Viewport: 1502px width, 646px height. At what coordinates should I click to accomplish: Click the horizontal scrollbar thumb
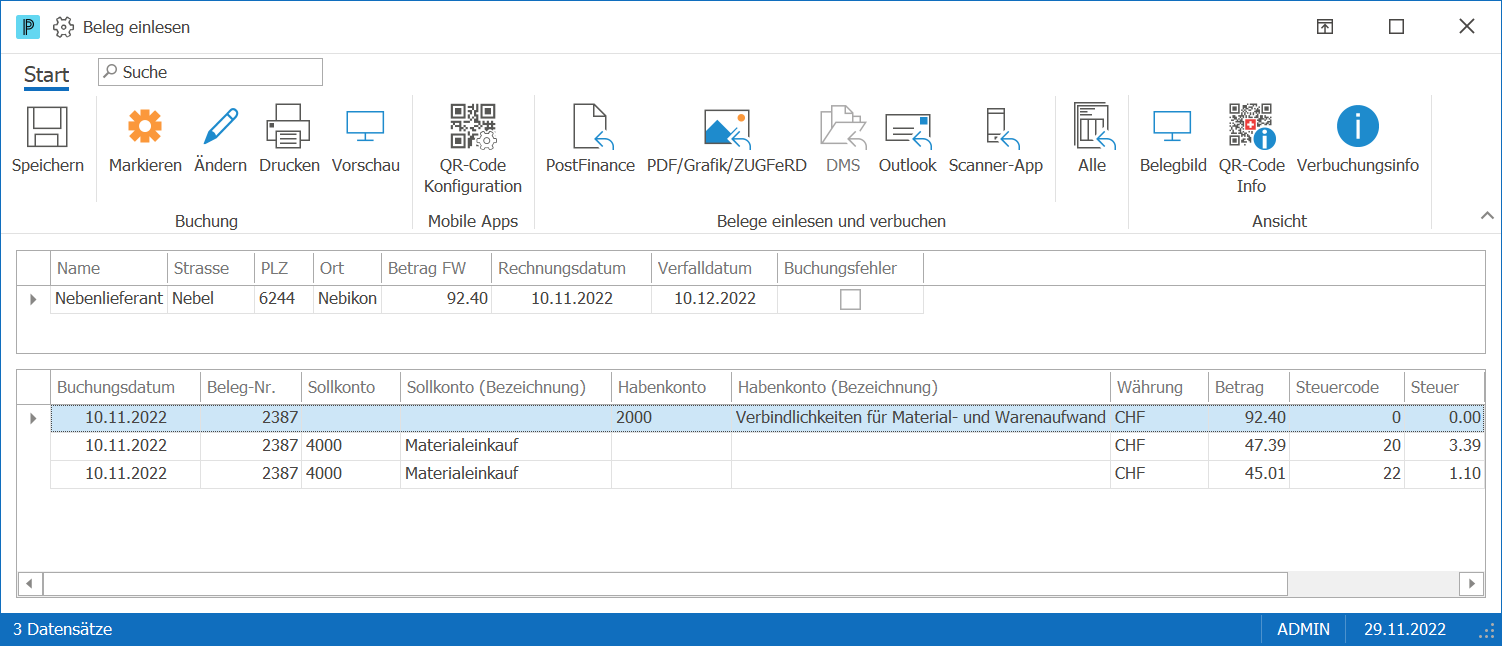pyautogui.click(x=665, y=583)
